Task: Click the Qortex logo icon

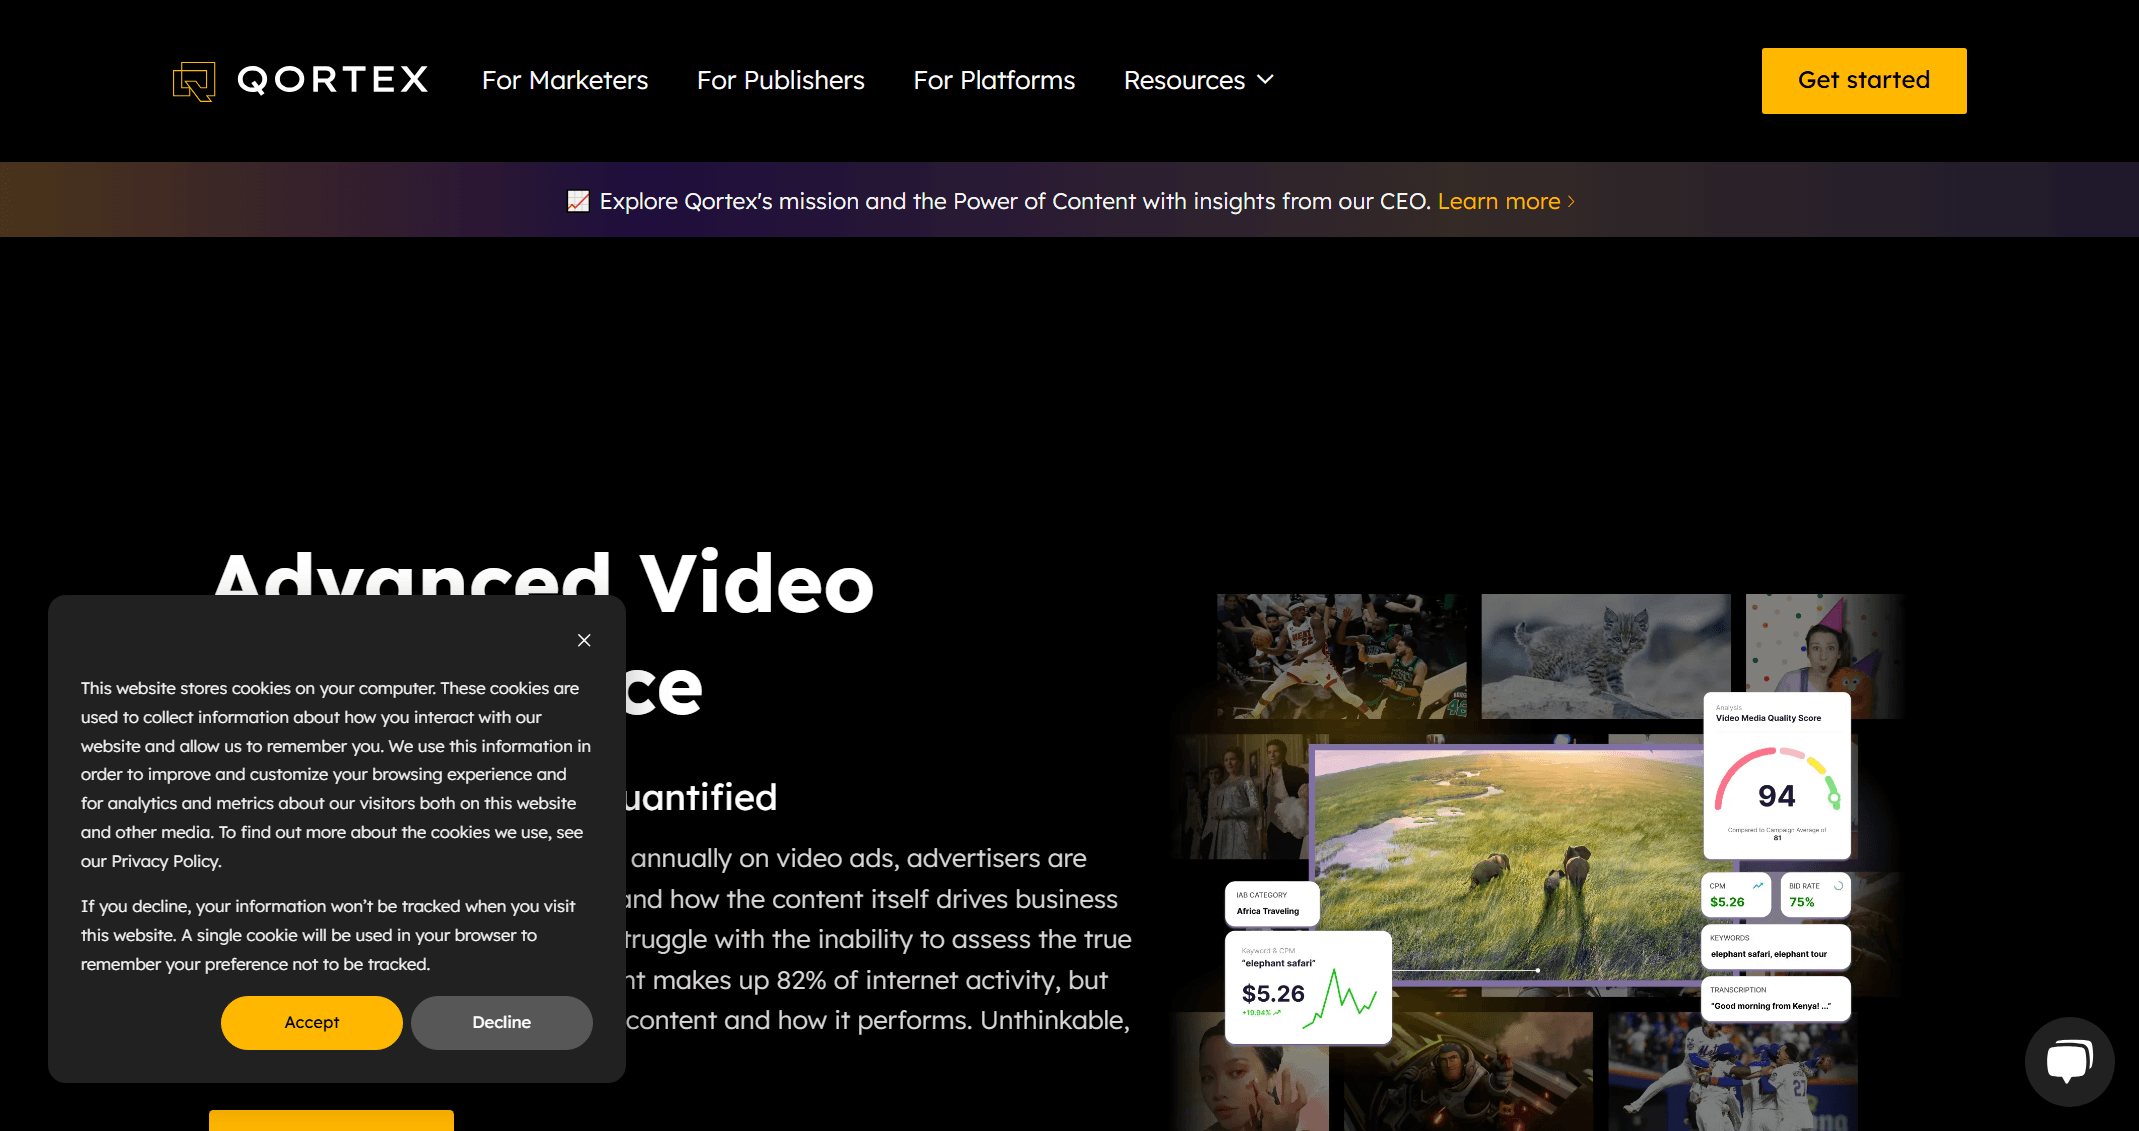Action: tap(194, 81)
